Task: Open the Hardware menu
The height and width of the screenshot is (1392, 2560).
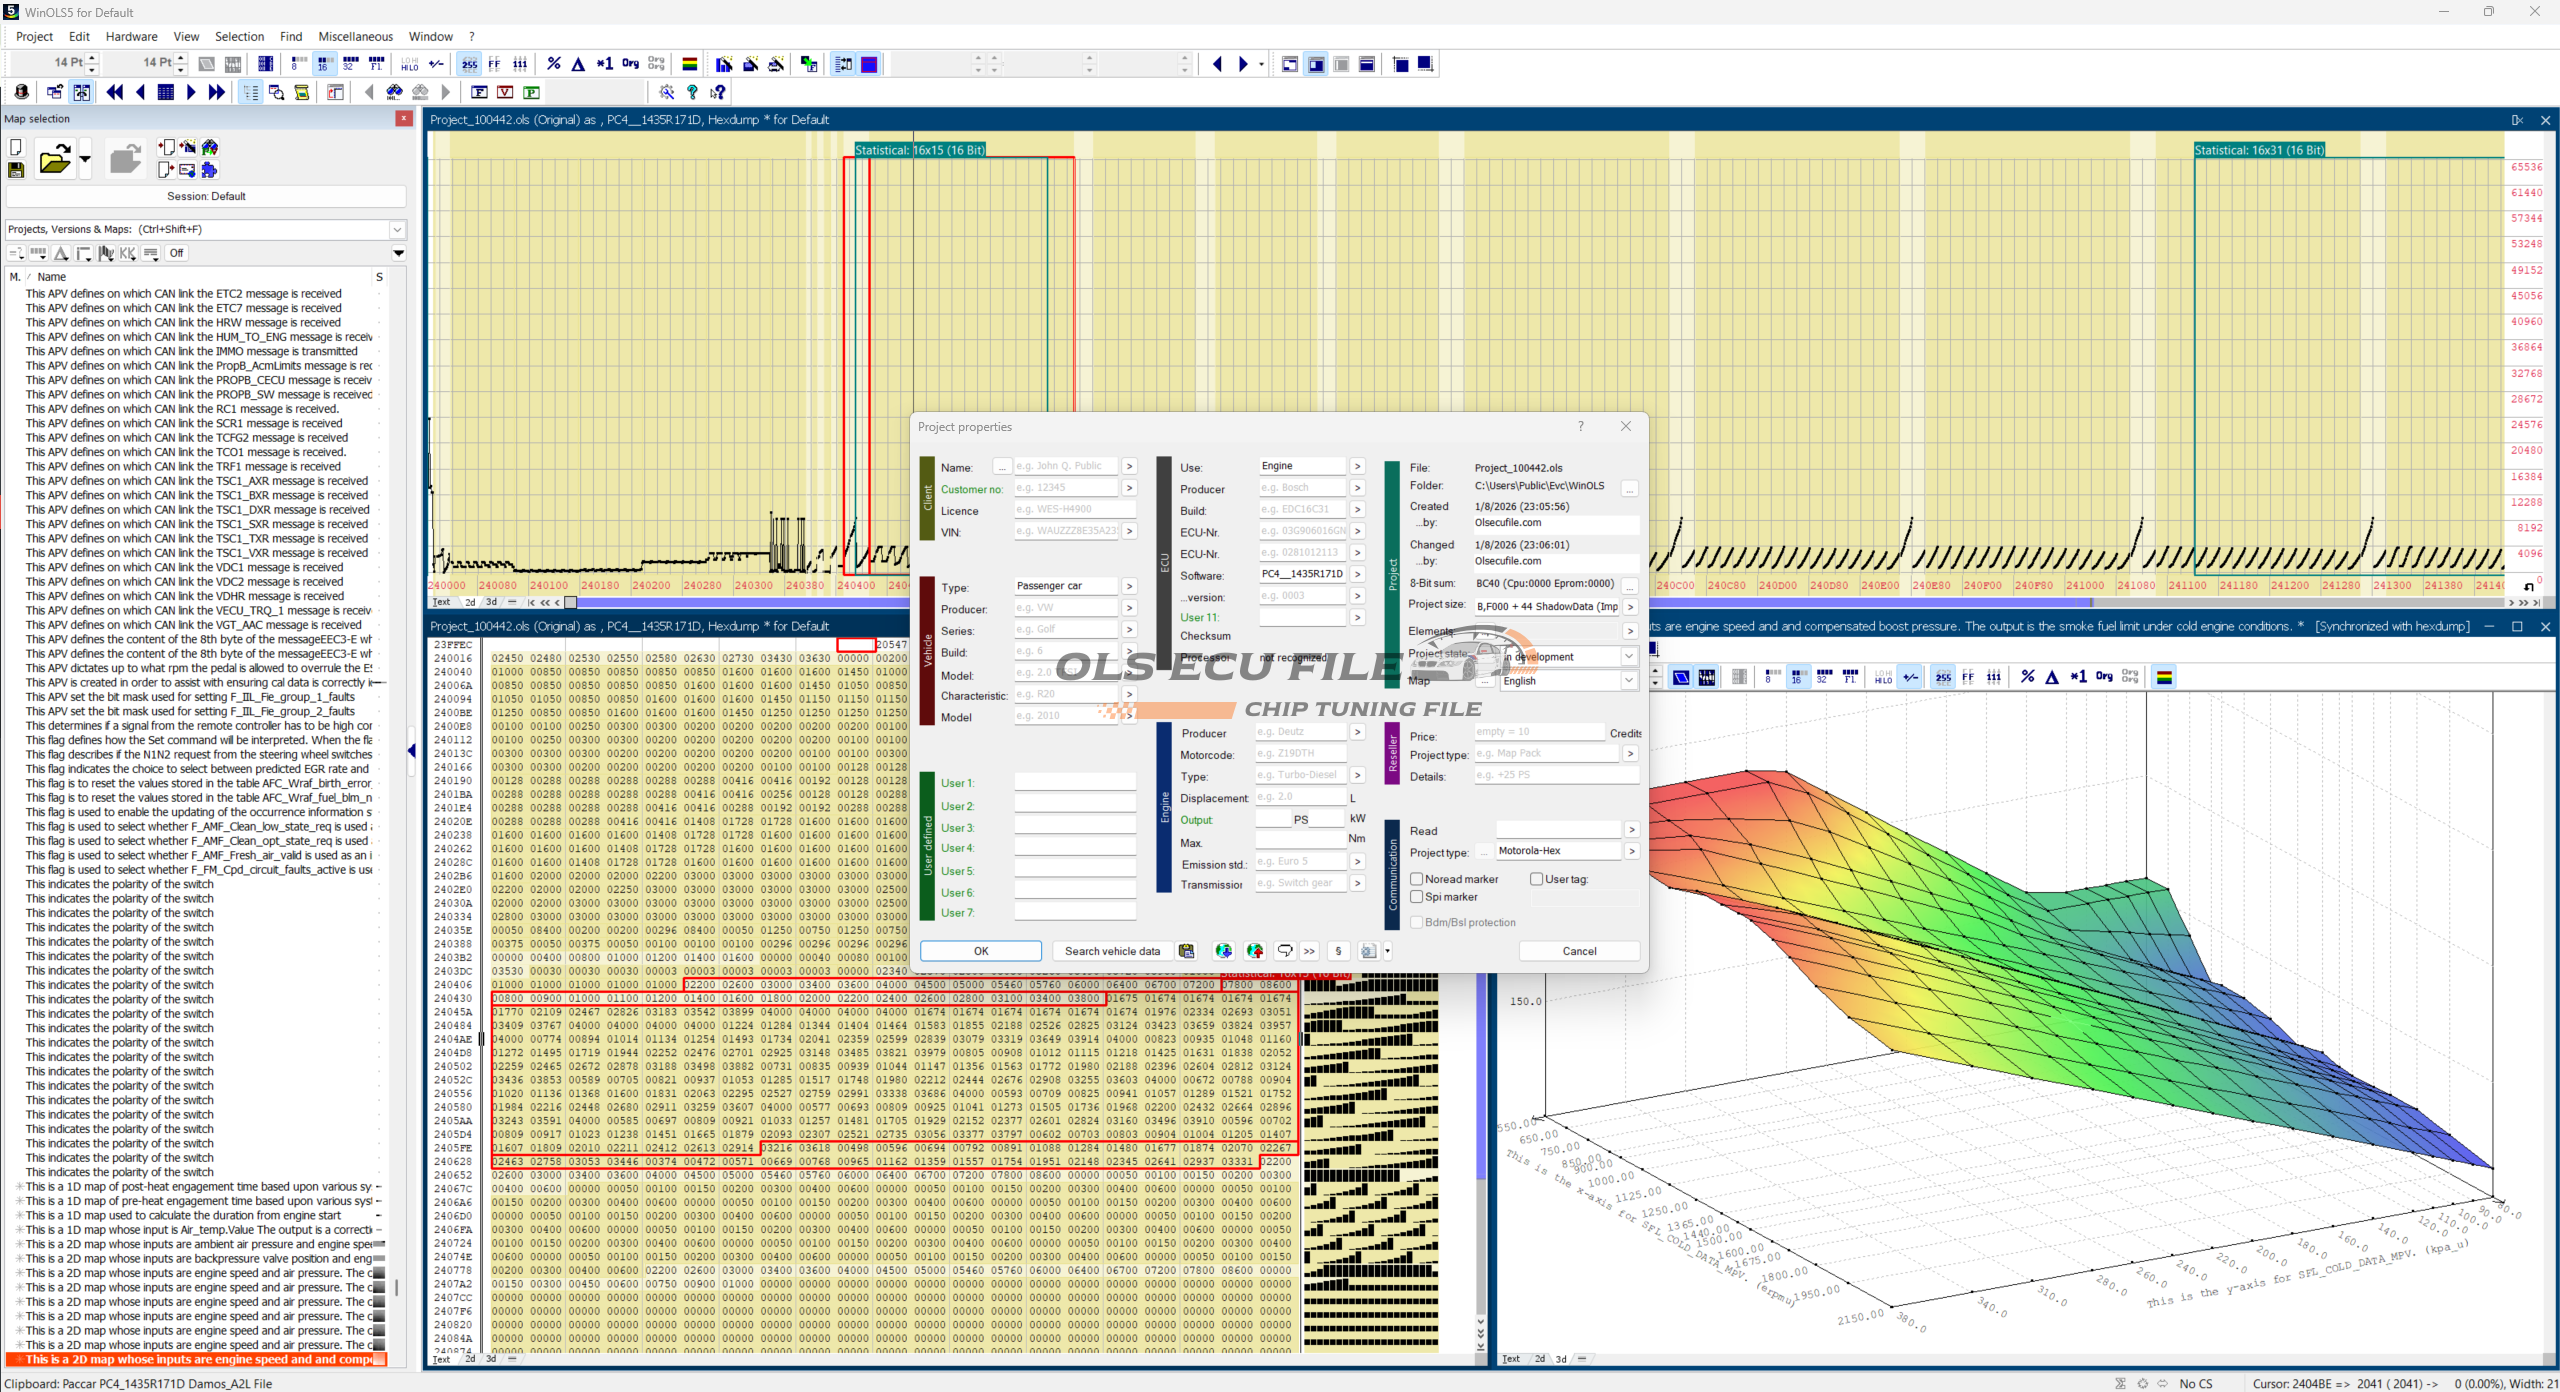Action: 131,37
